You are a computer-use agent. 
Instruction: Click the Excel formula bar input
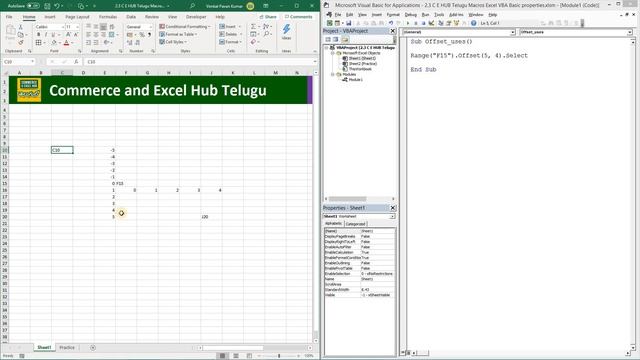[199, 62]
